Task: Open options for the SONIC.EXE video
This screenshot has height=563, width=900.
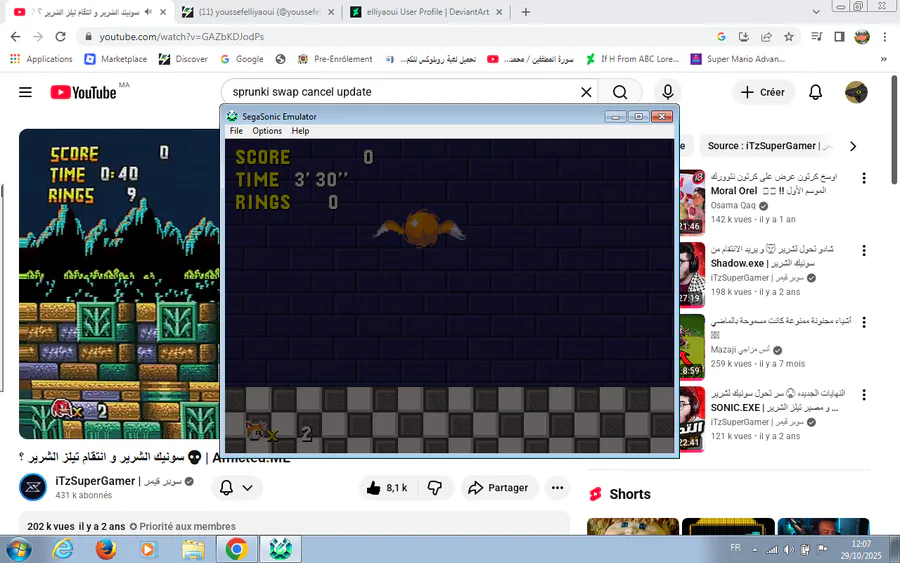Action: click(863, 395)
